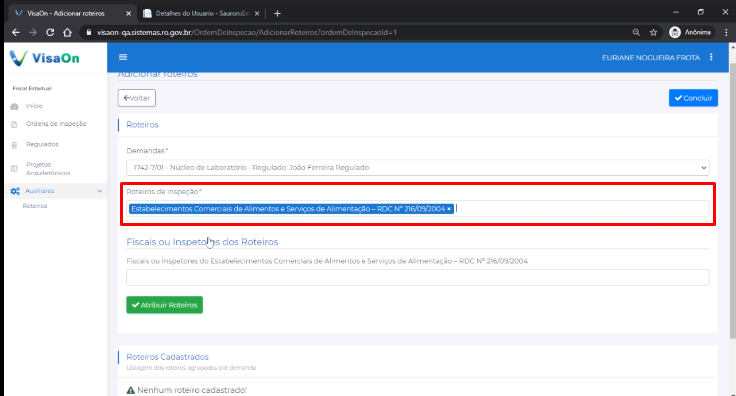
Task: Go to browser home icon
Action: [68, 32]
